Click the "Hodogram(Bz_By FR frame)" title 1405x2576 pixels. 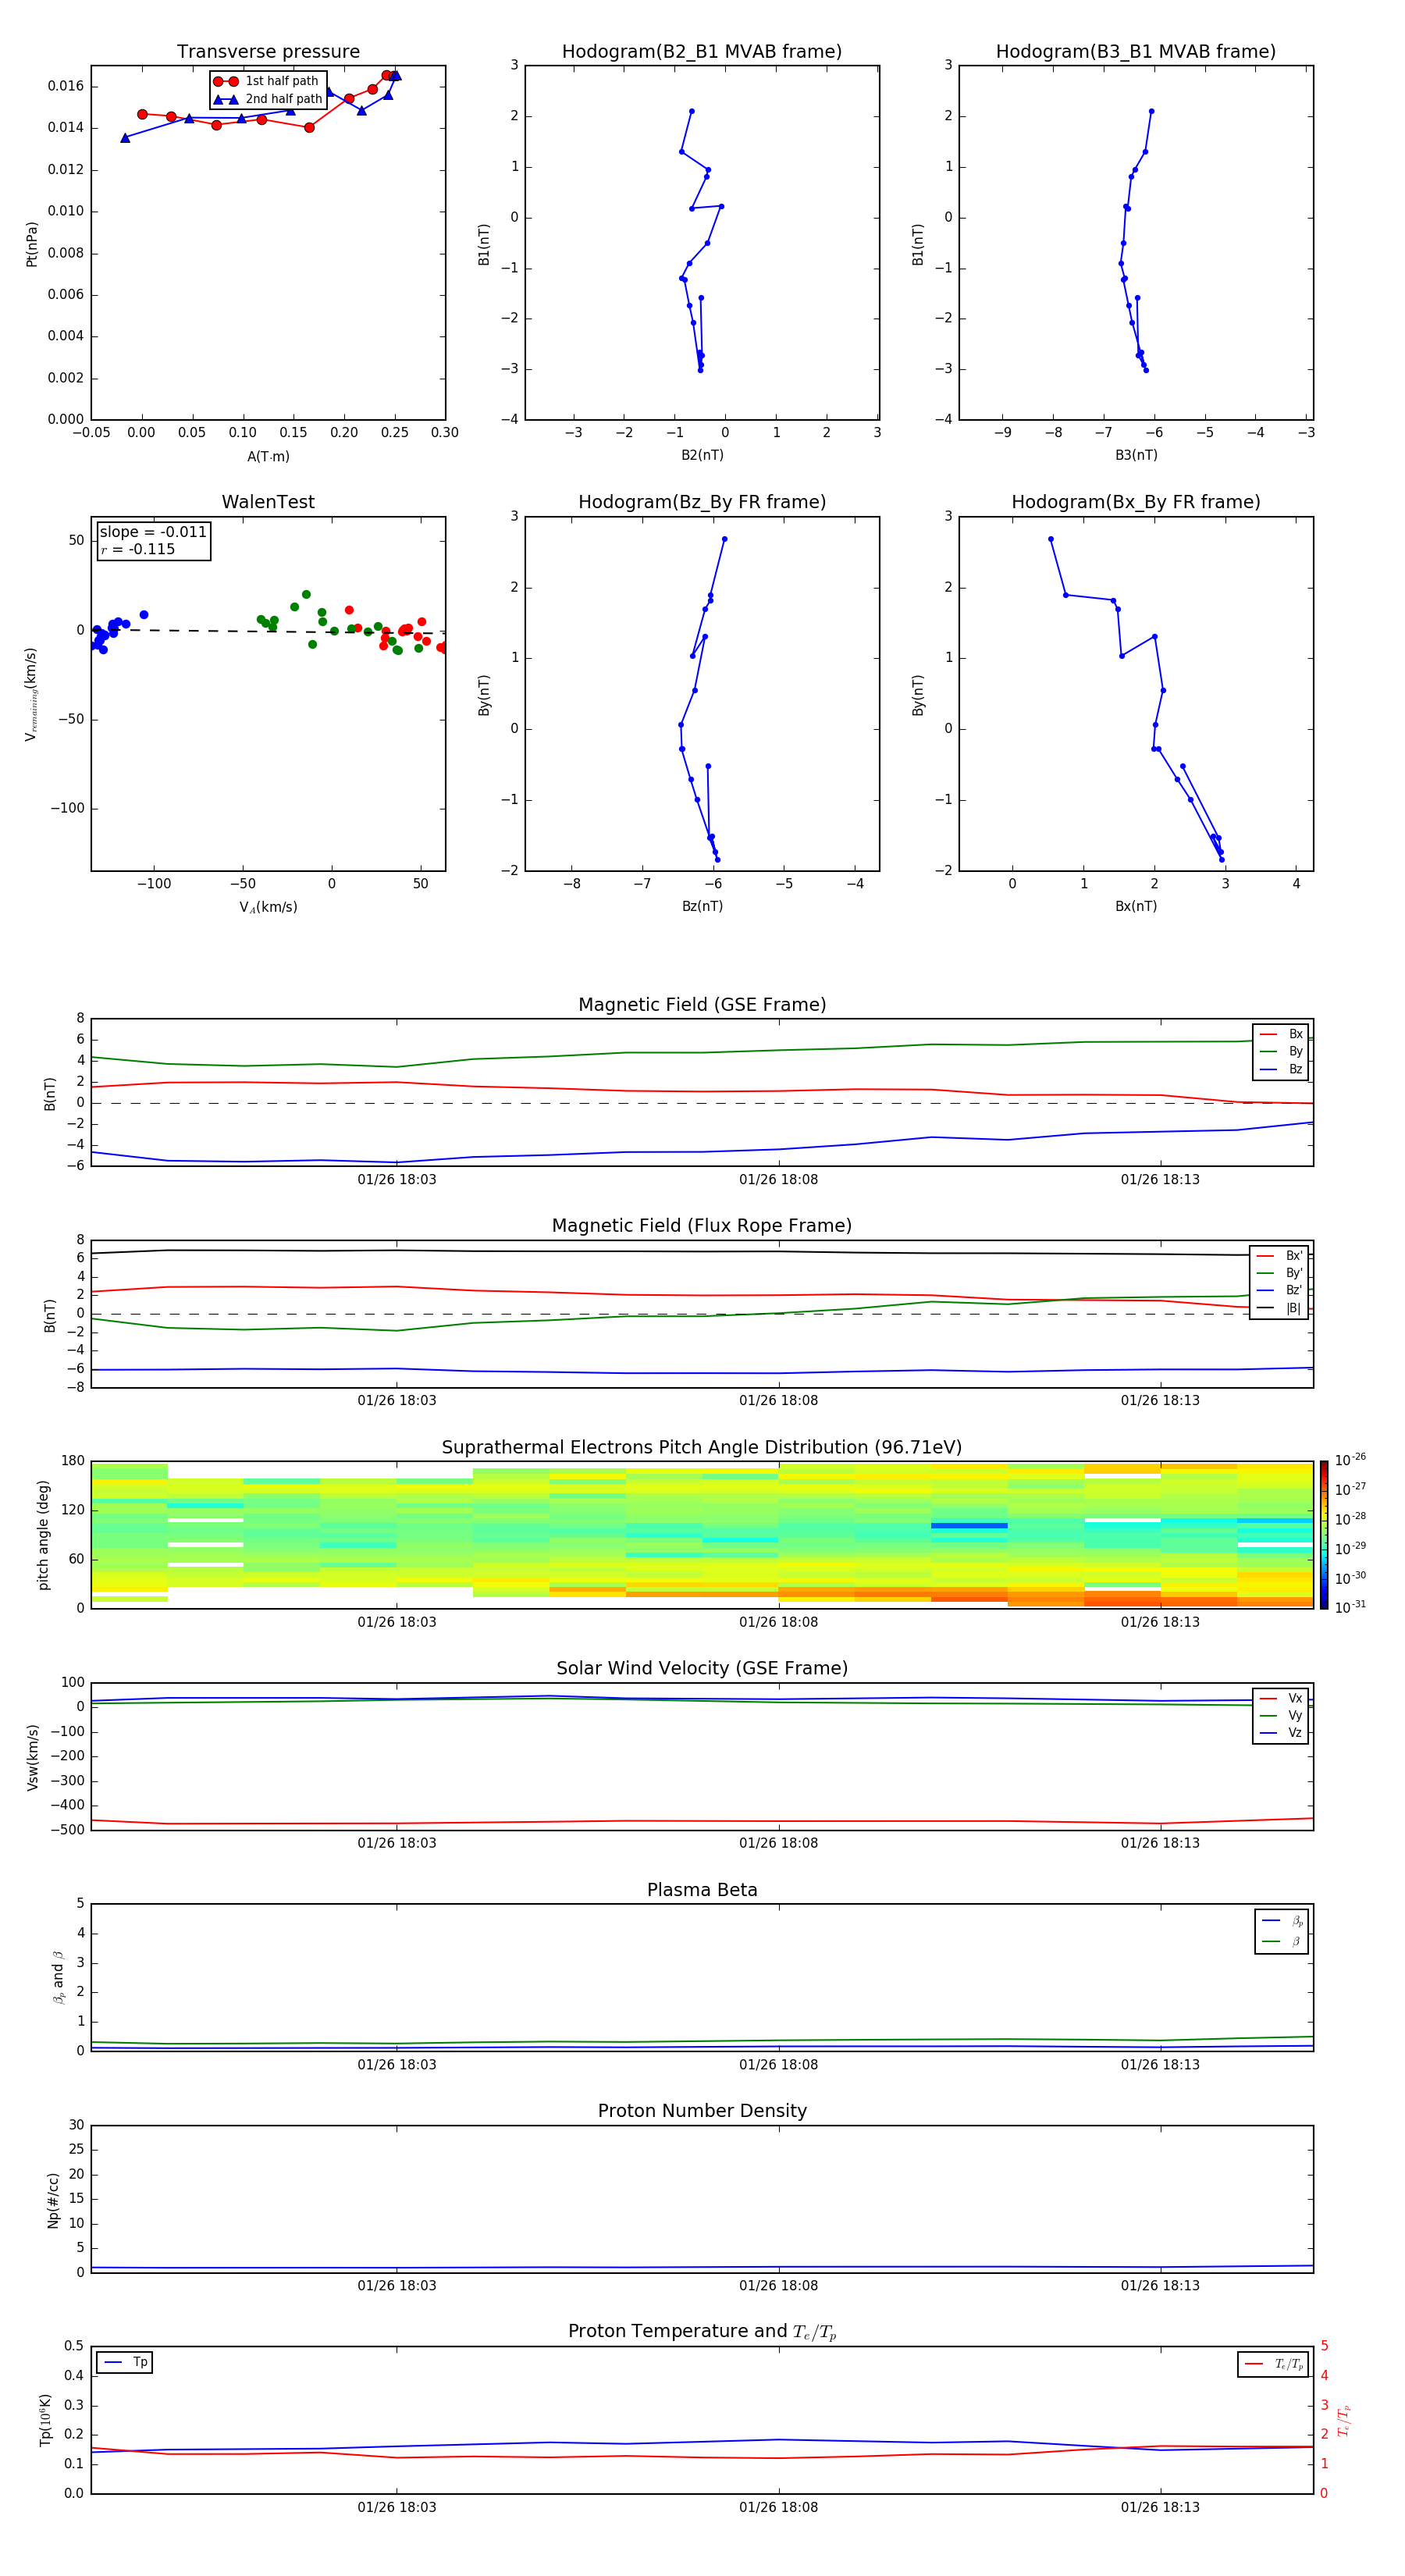click(702, 502)
